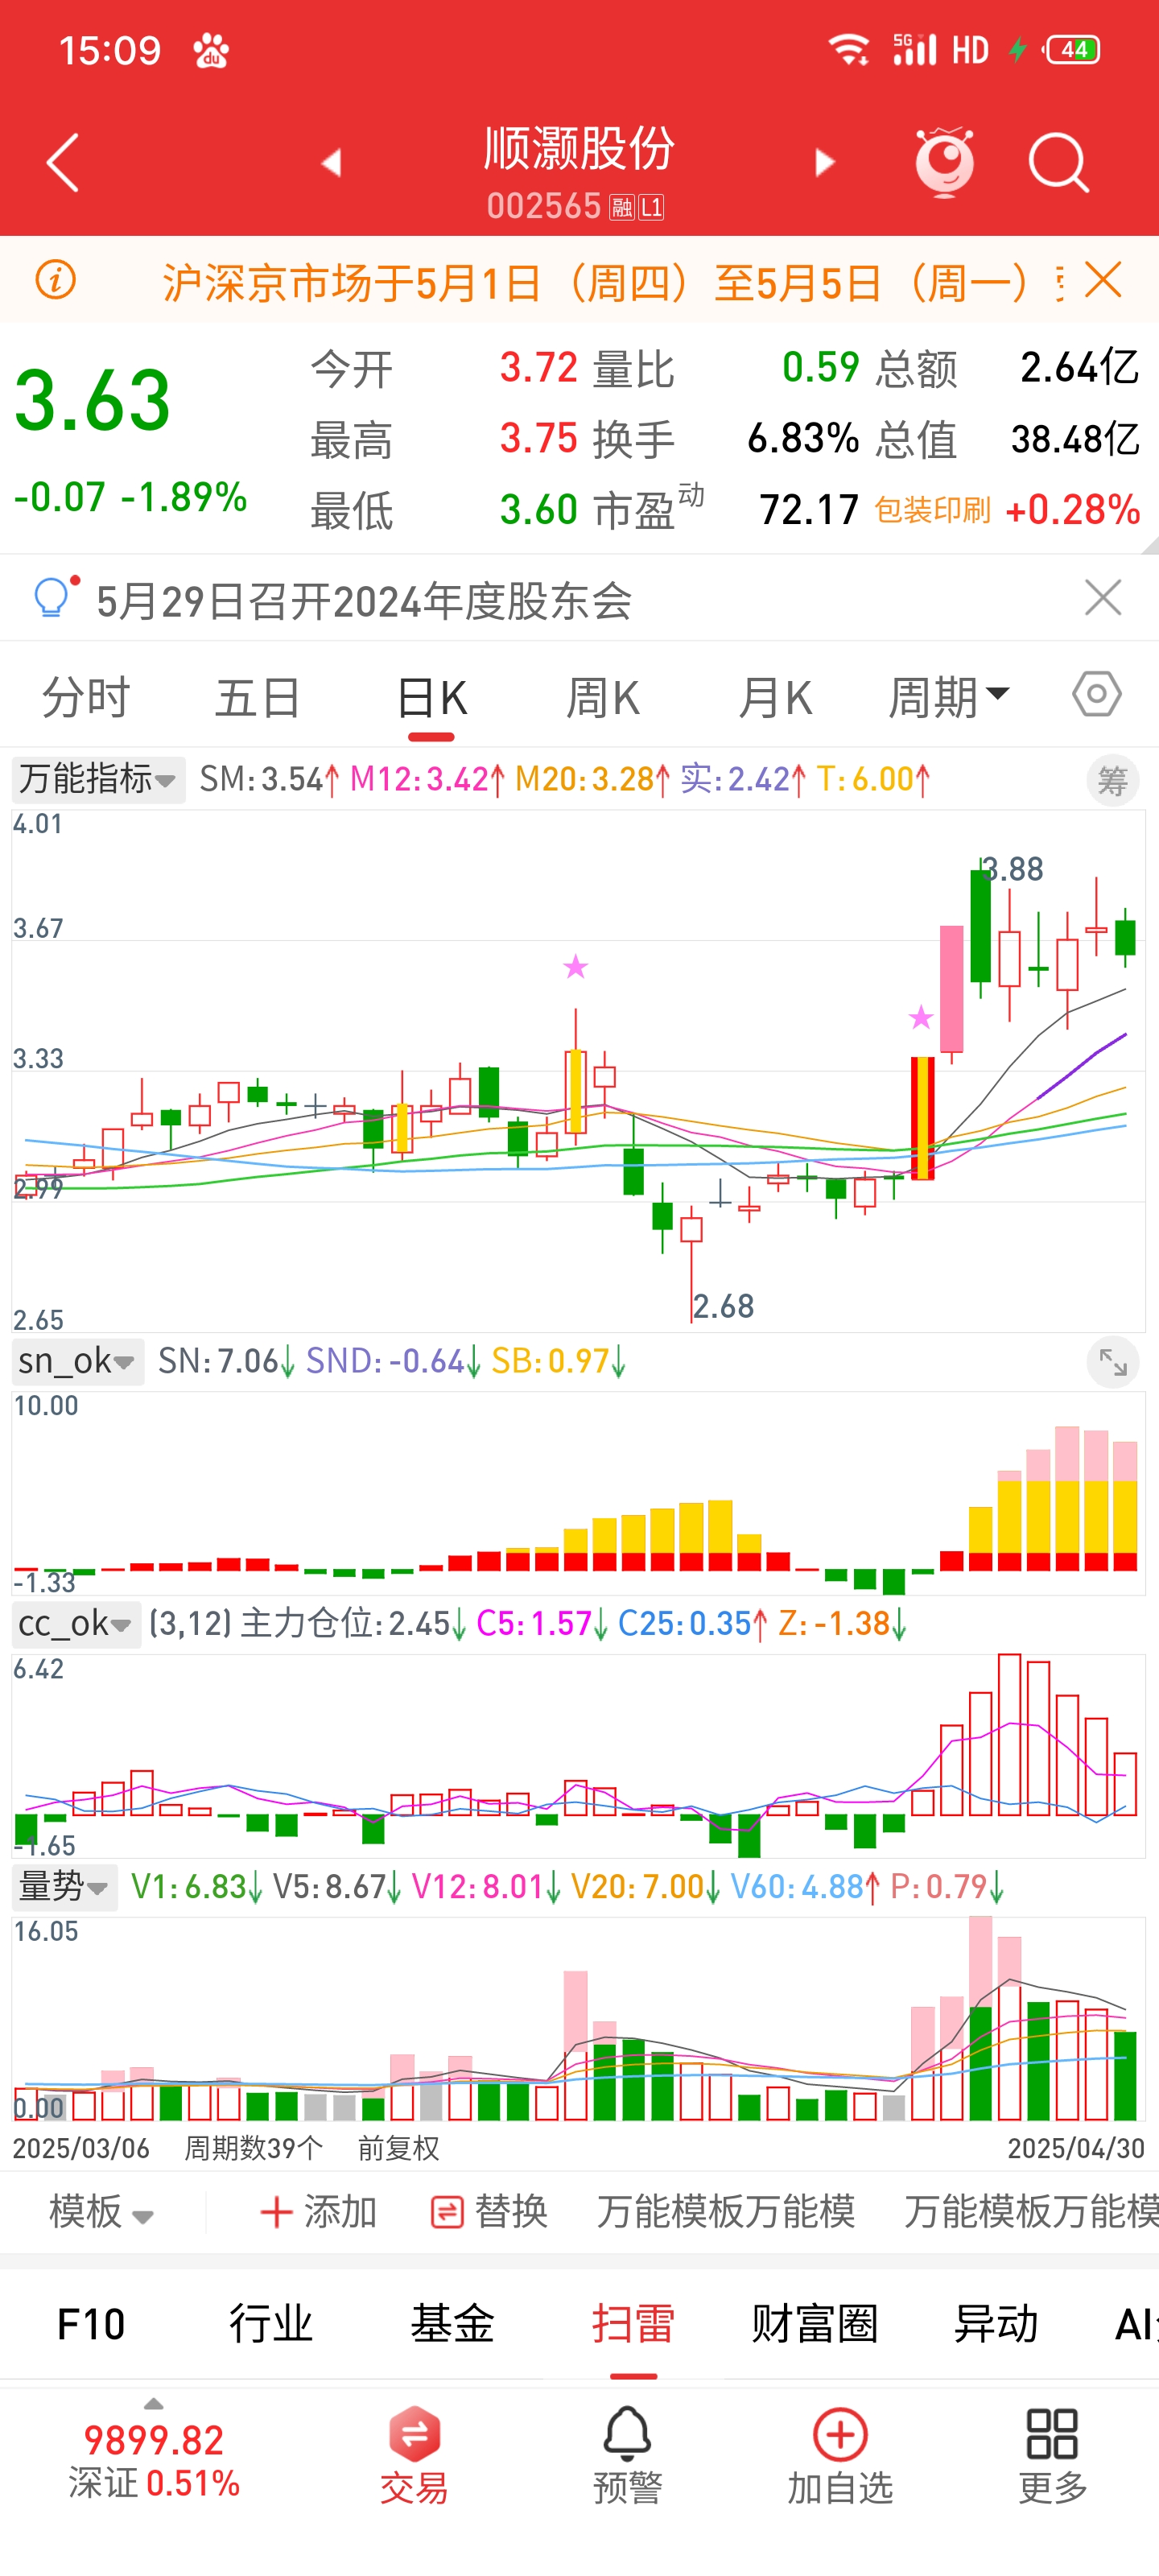Tap the 量比 volume ratio 0.59
Image resolution: width=1159 pixels, height=2576 pixels.
820,367
